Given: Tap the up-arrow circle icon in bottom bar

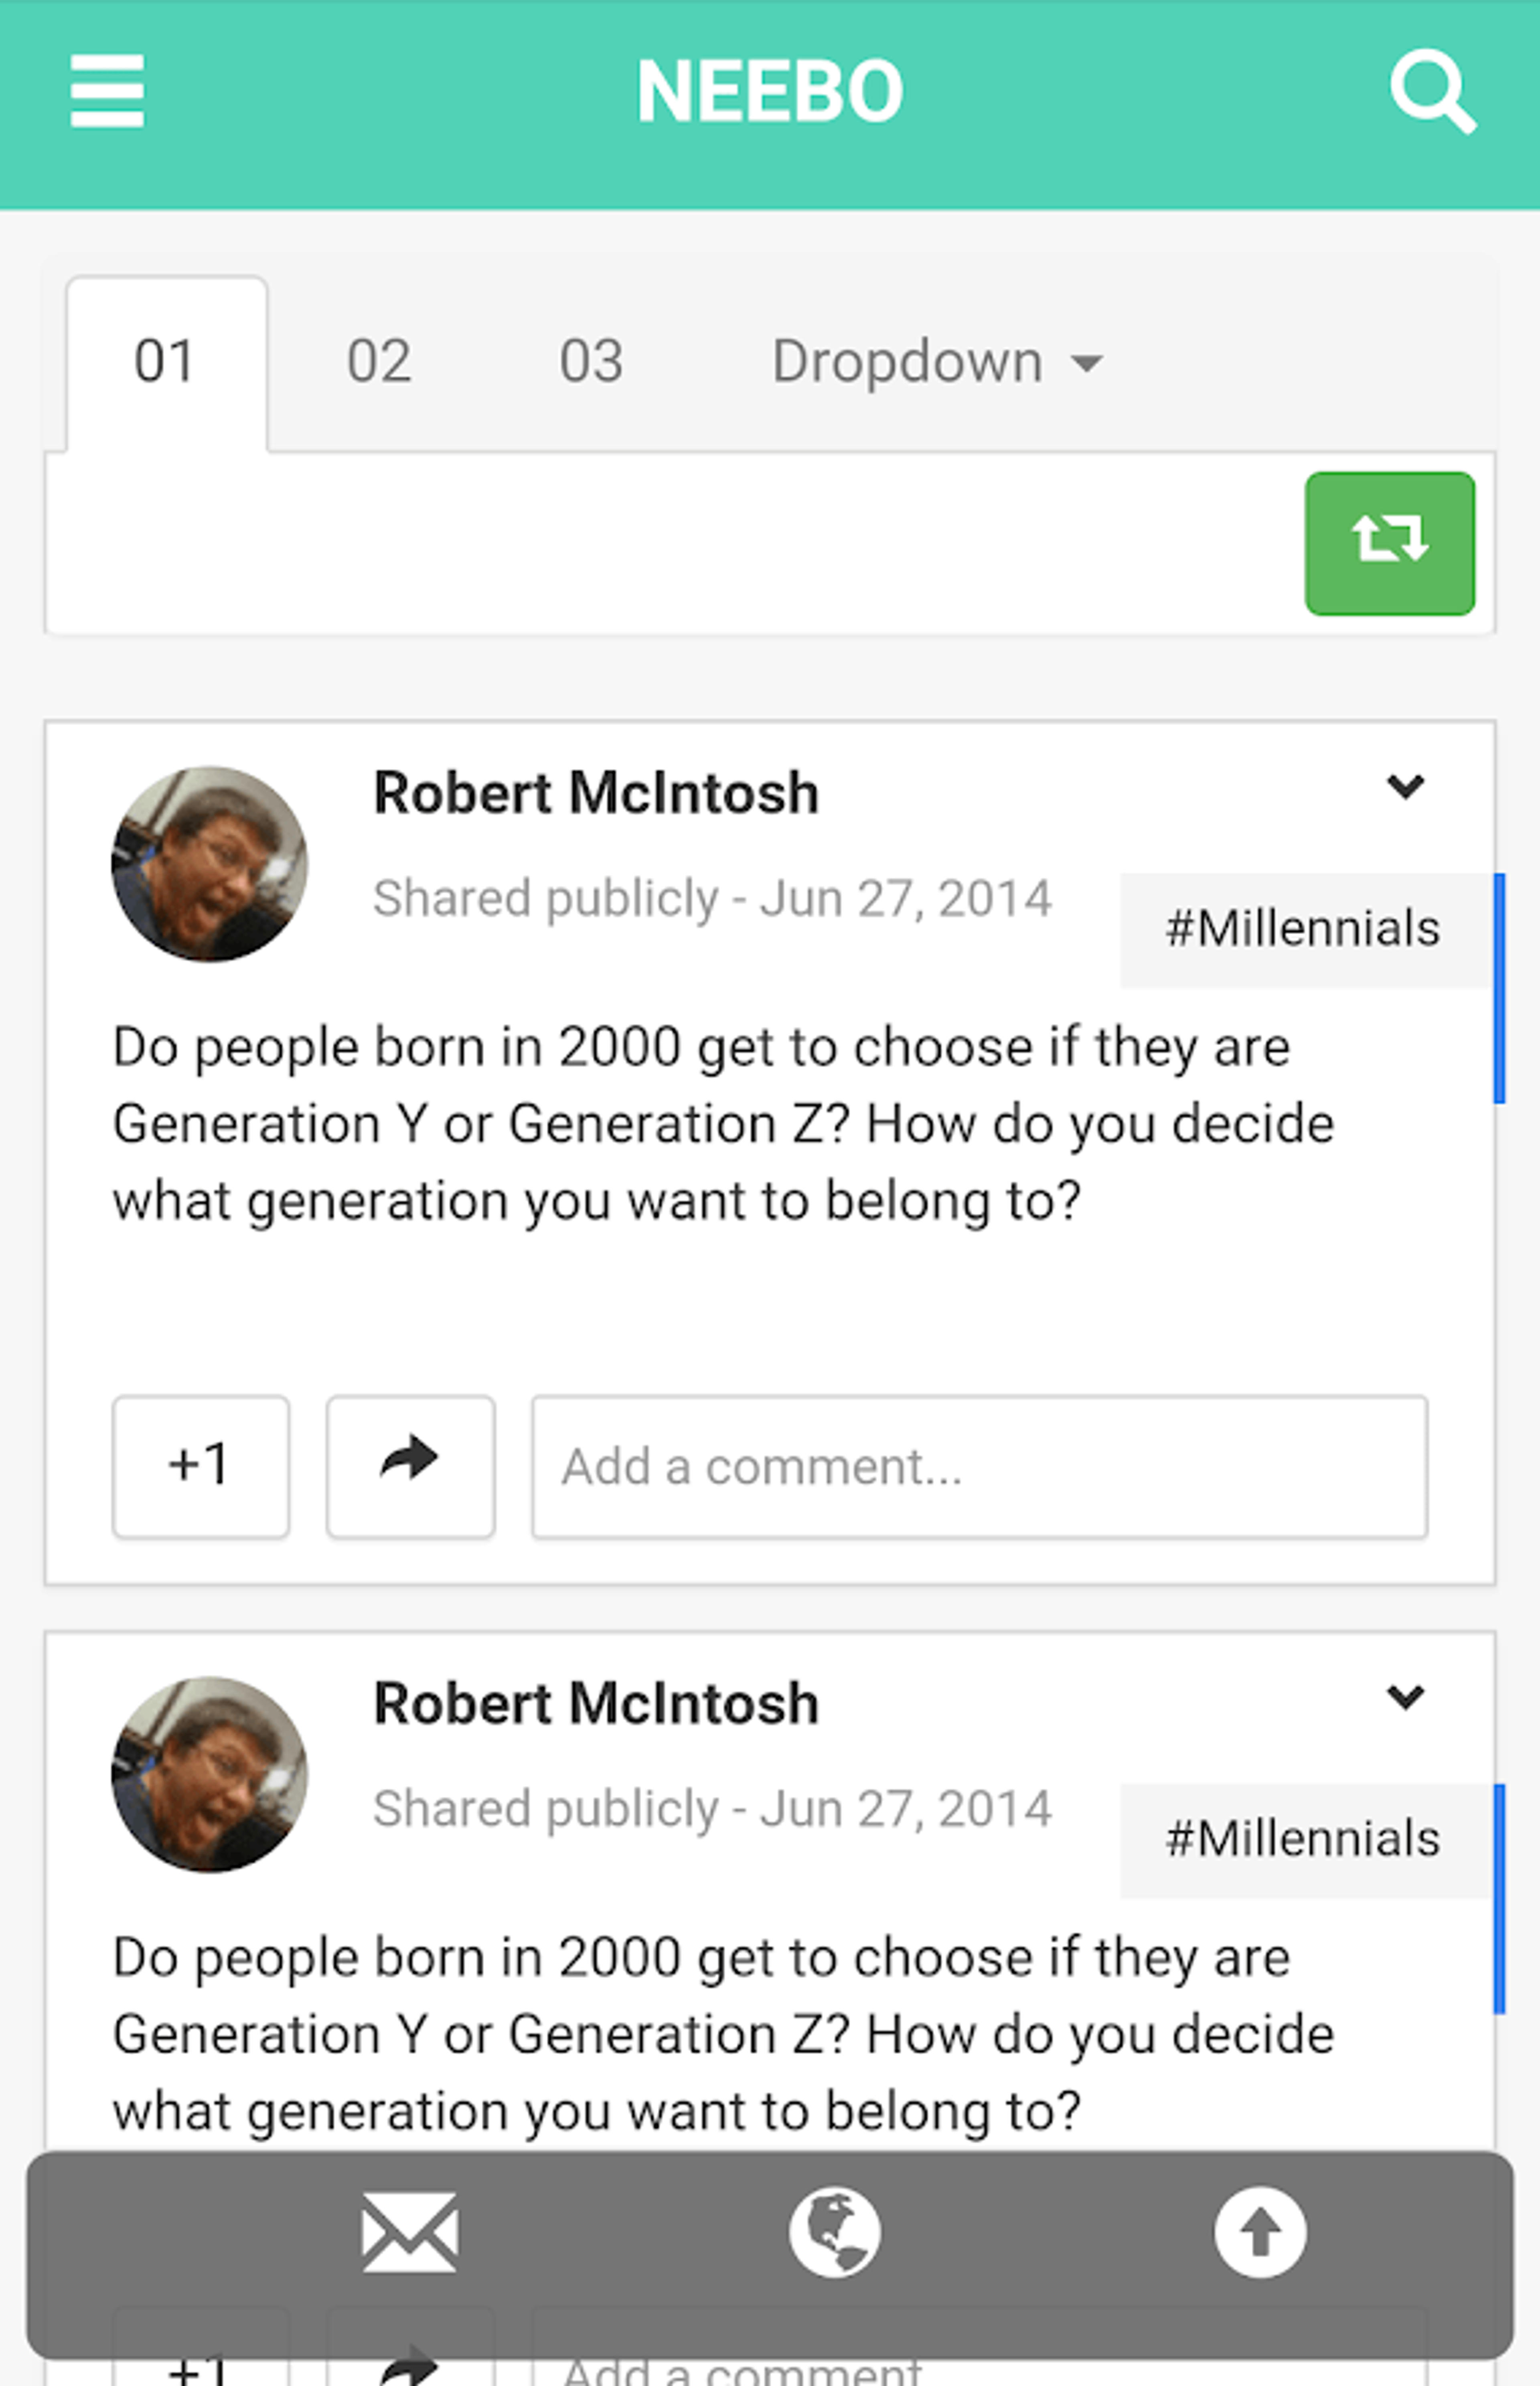Looking at the screenshot, I should click(x=1260, y=2232).
